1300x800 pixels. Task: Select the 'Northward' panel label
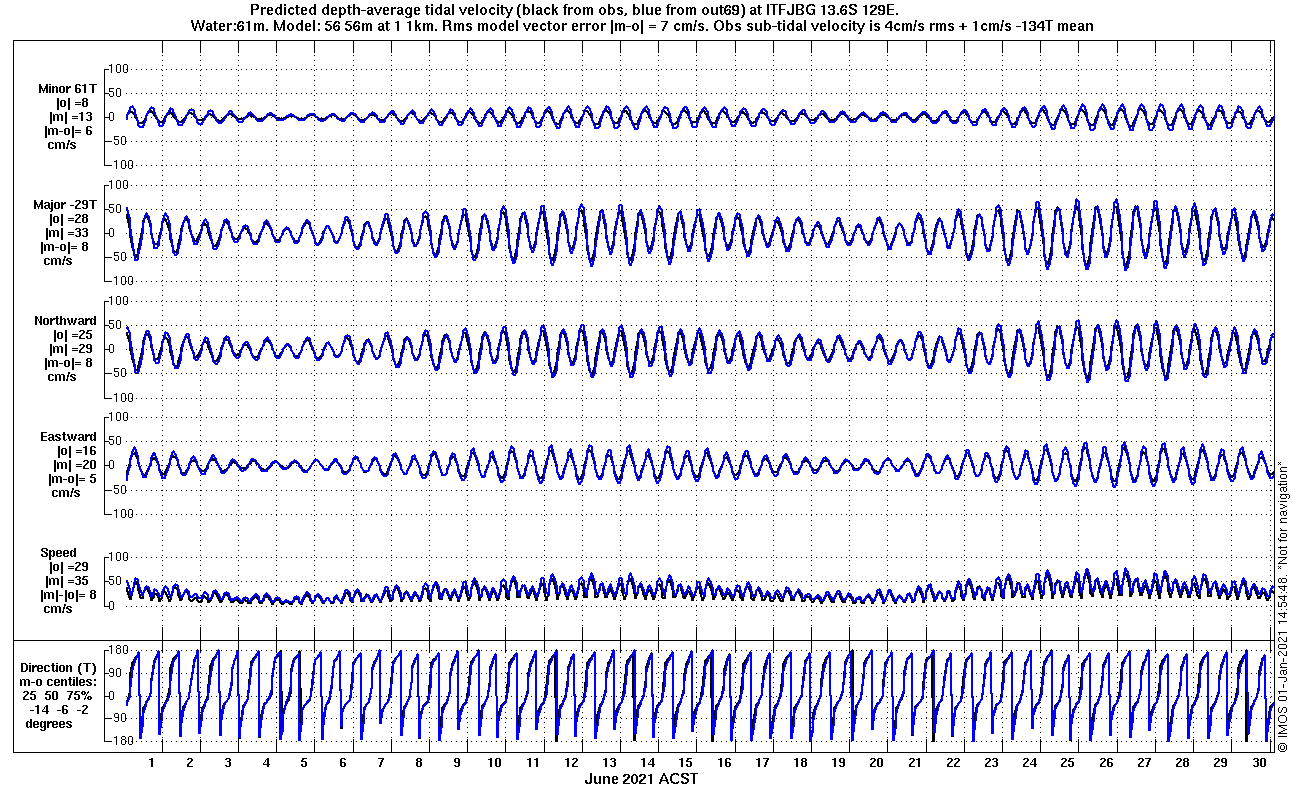click(x=65, y=321)
